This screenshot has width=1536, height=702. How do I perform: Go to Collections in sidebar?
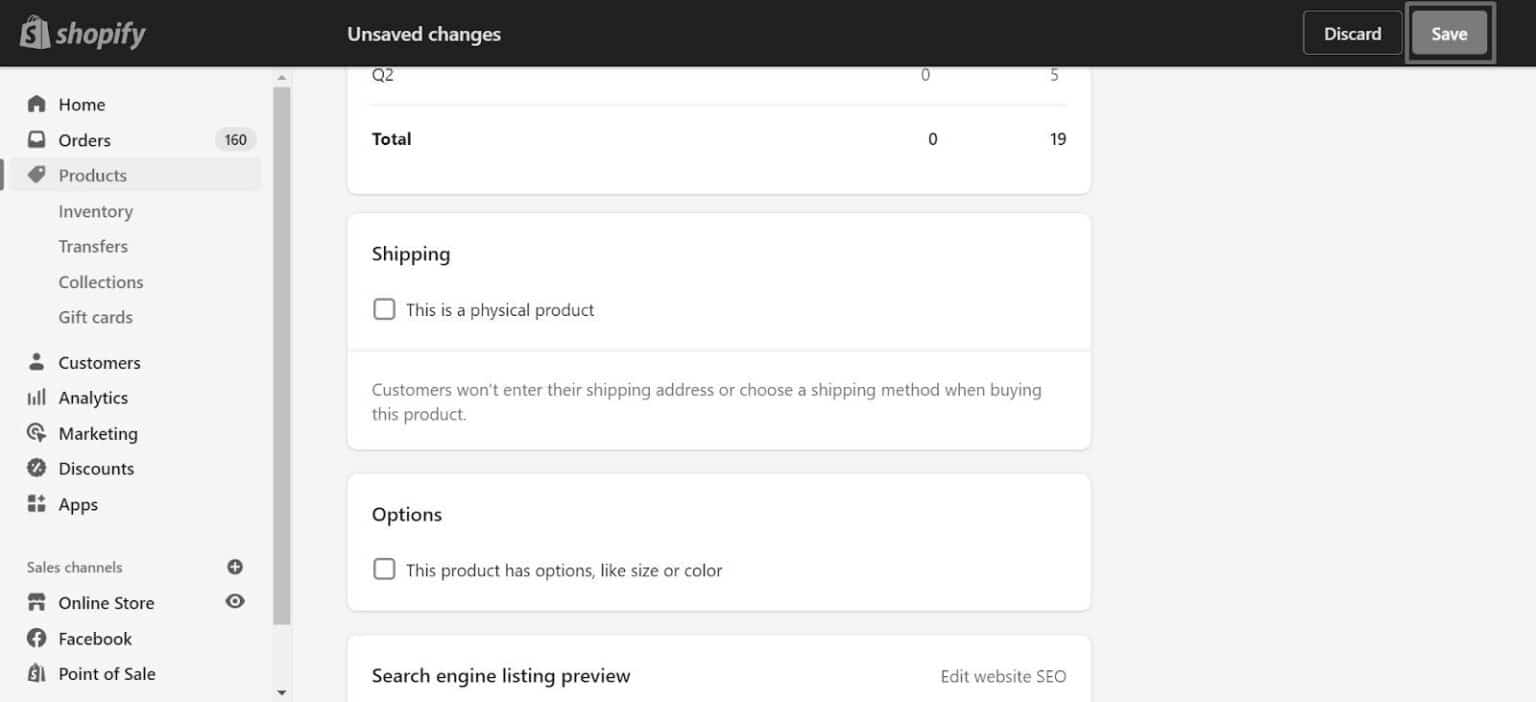[100, 282]
